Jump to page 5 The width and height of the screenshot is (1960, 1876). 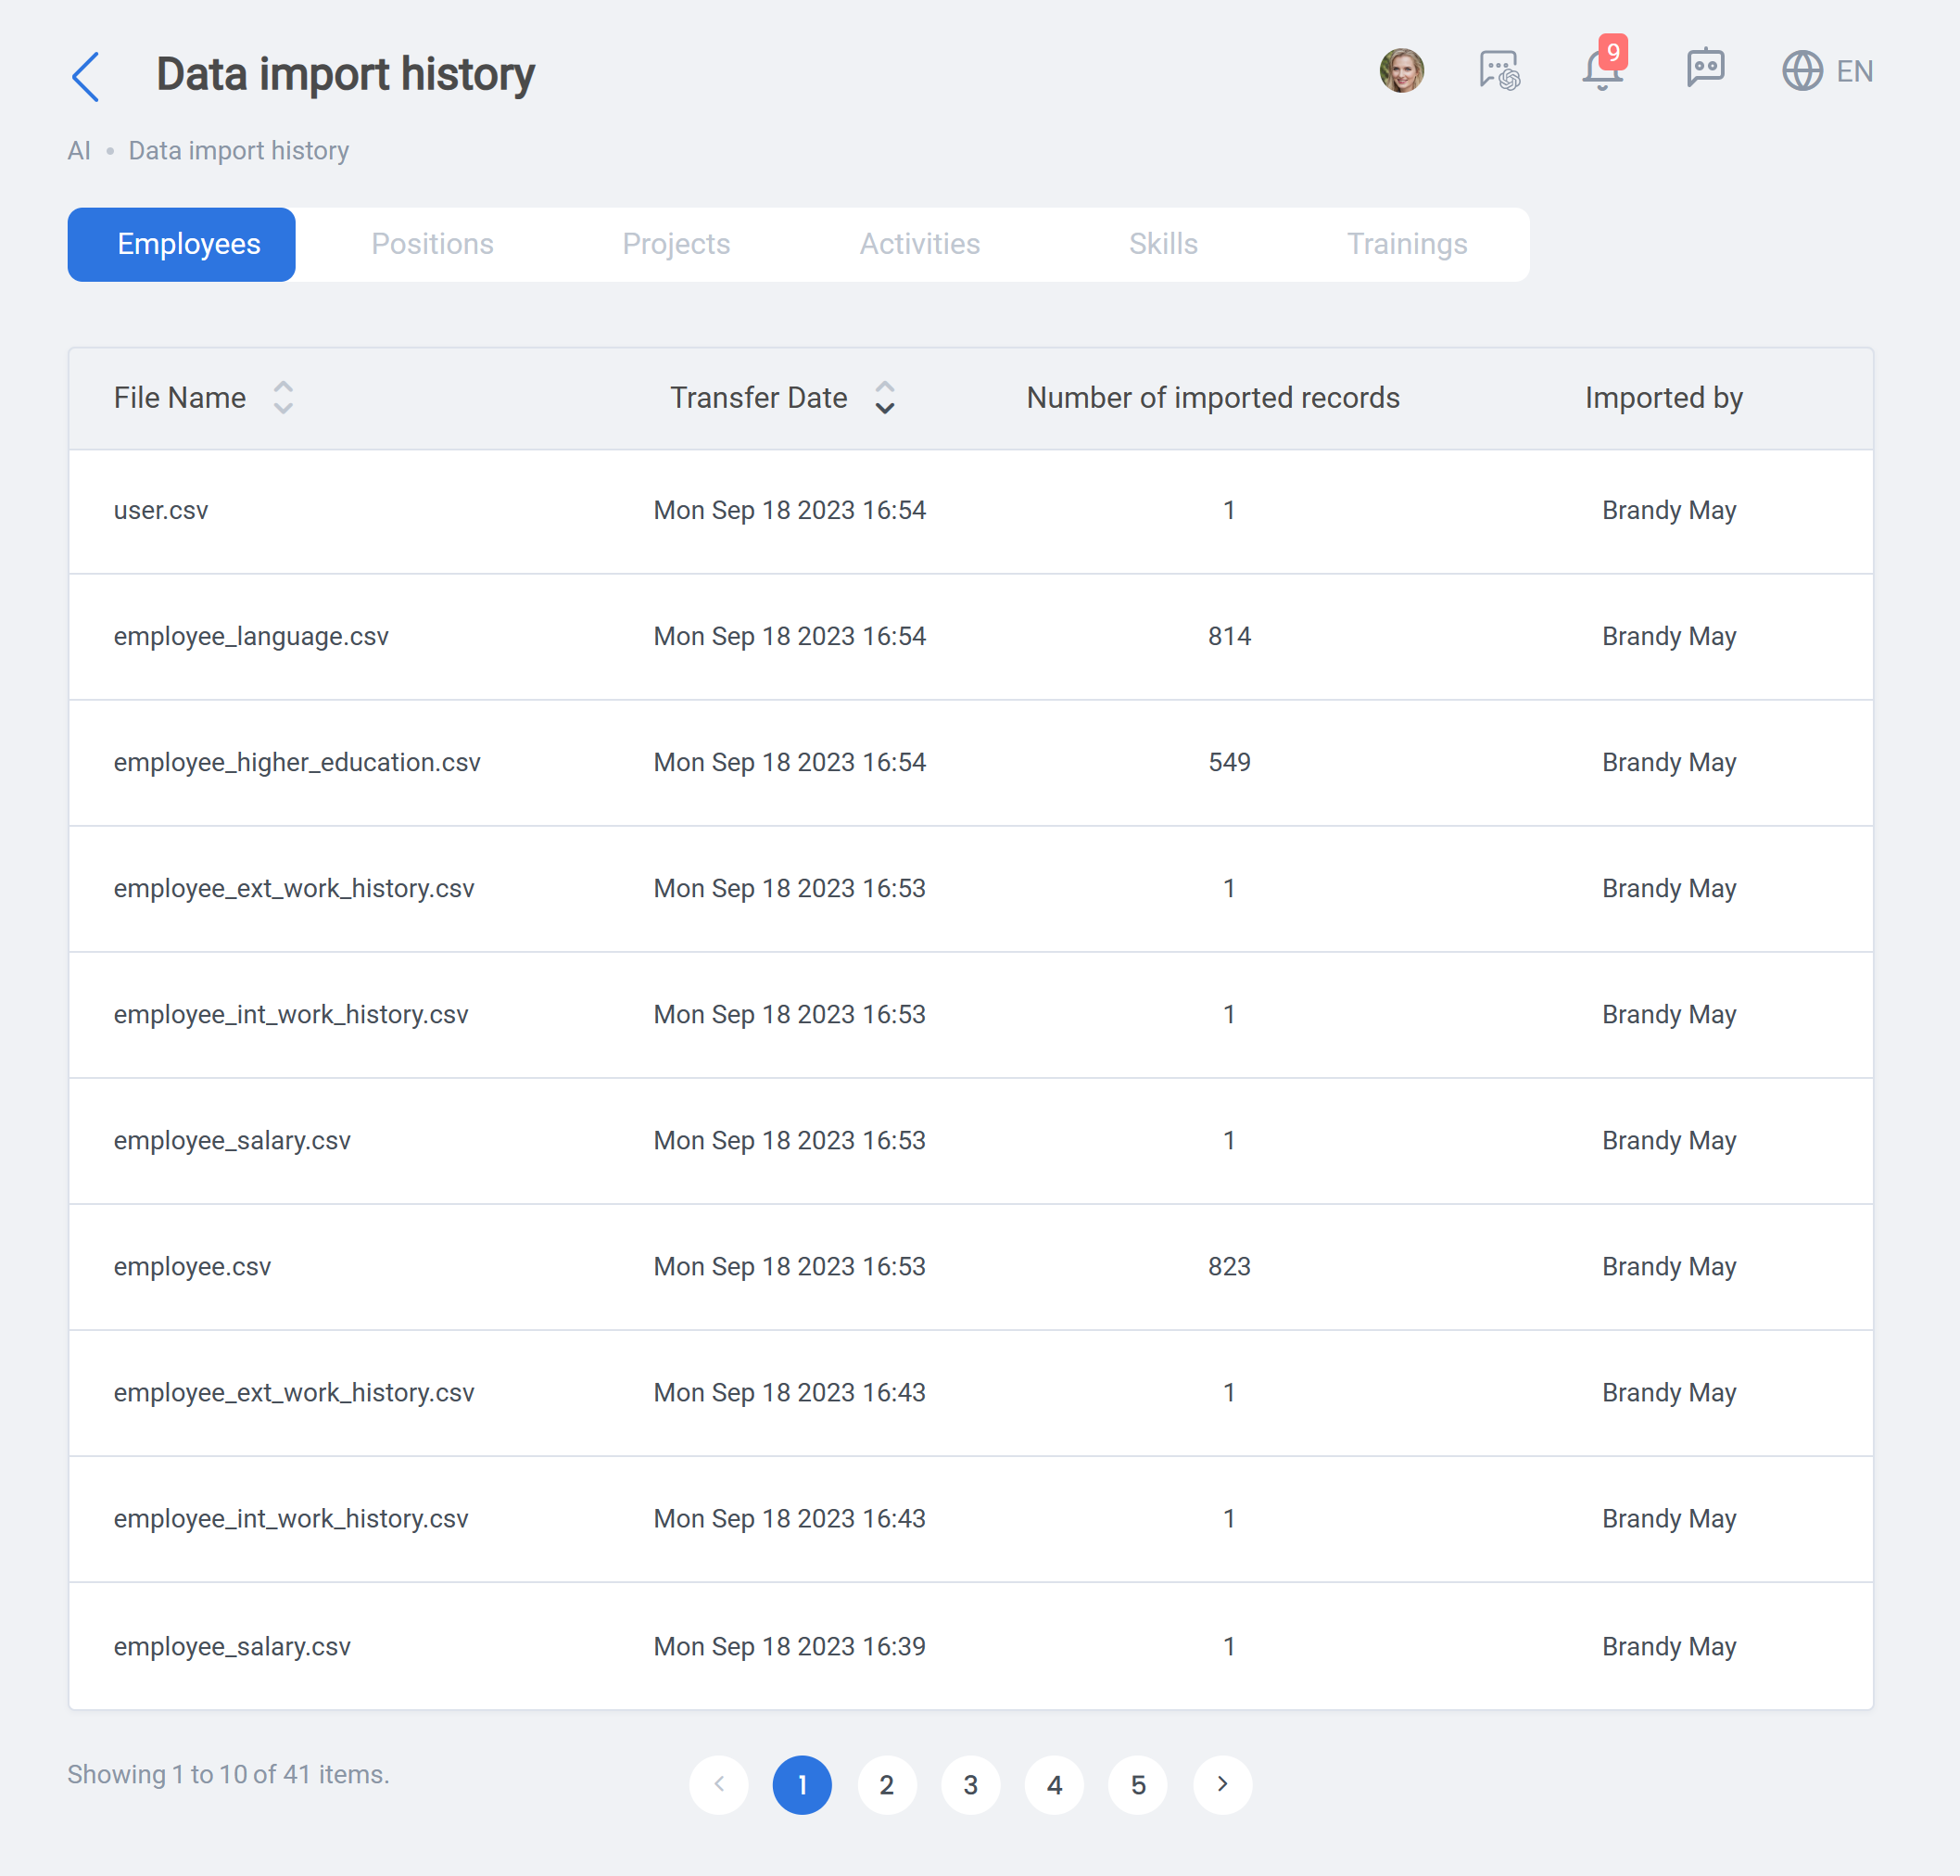(x=1138, y=1784)
